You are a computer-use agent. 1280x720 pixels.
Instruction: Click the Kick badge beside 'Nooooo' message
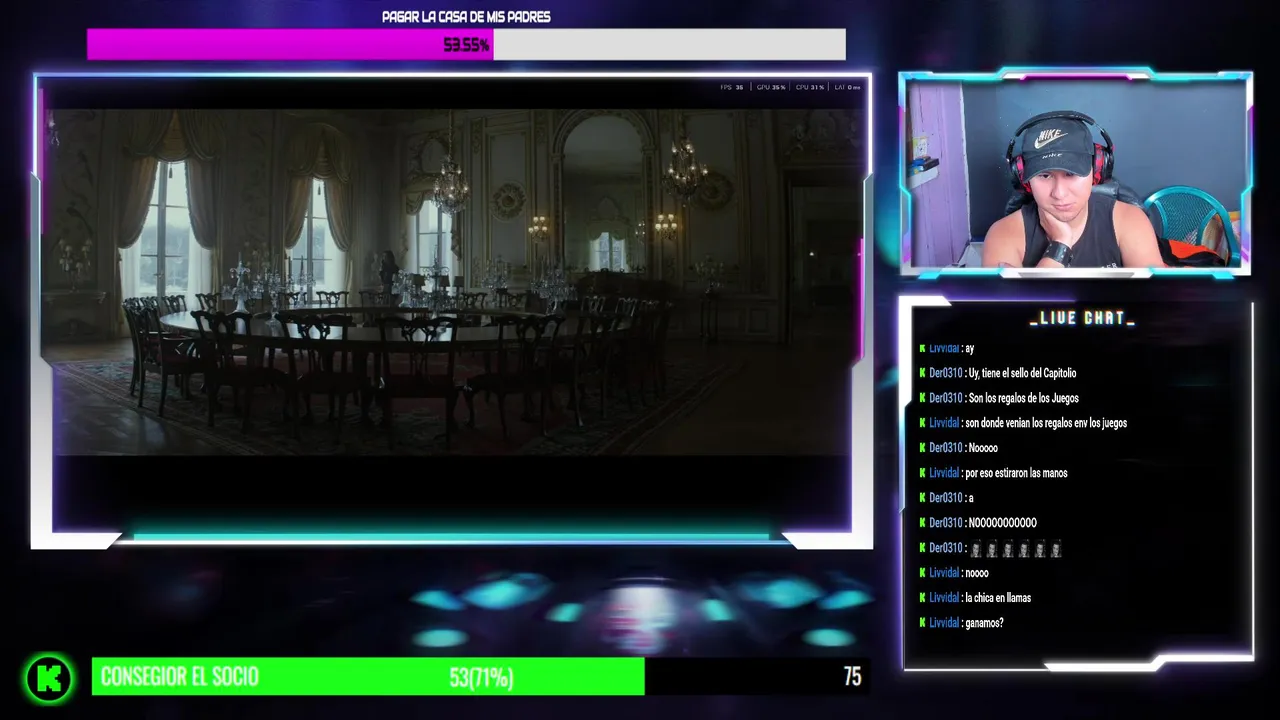pyautogui.click(x=922, y=448)
